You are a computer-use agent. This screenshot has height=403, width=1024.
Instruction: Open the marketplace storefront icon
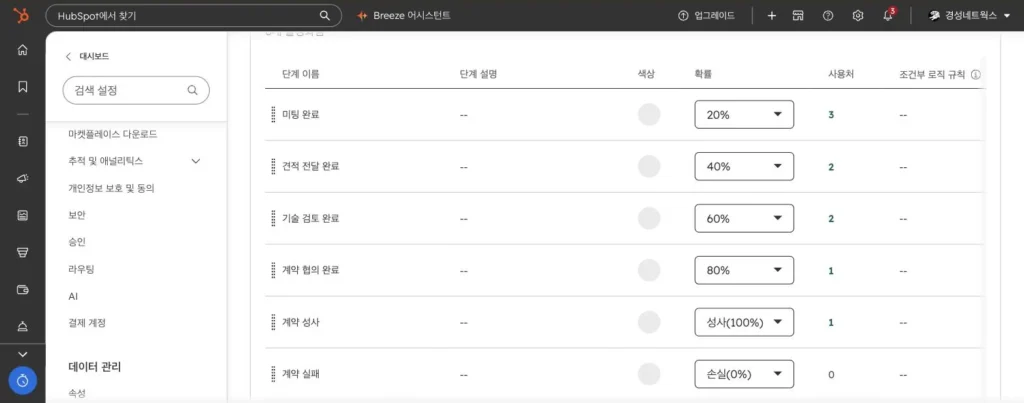pyautogui.click(x=798, y=16)
